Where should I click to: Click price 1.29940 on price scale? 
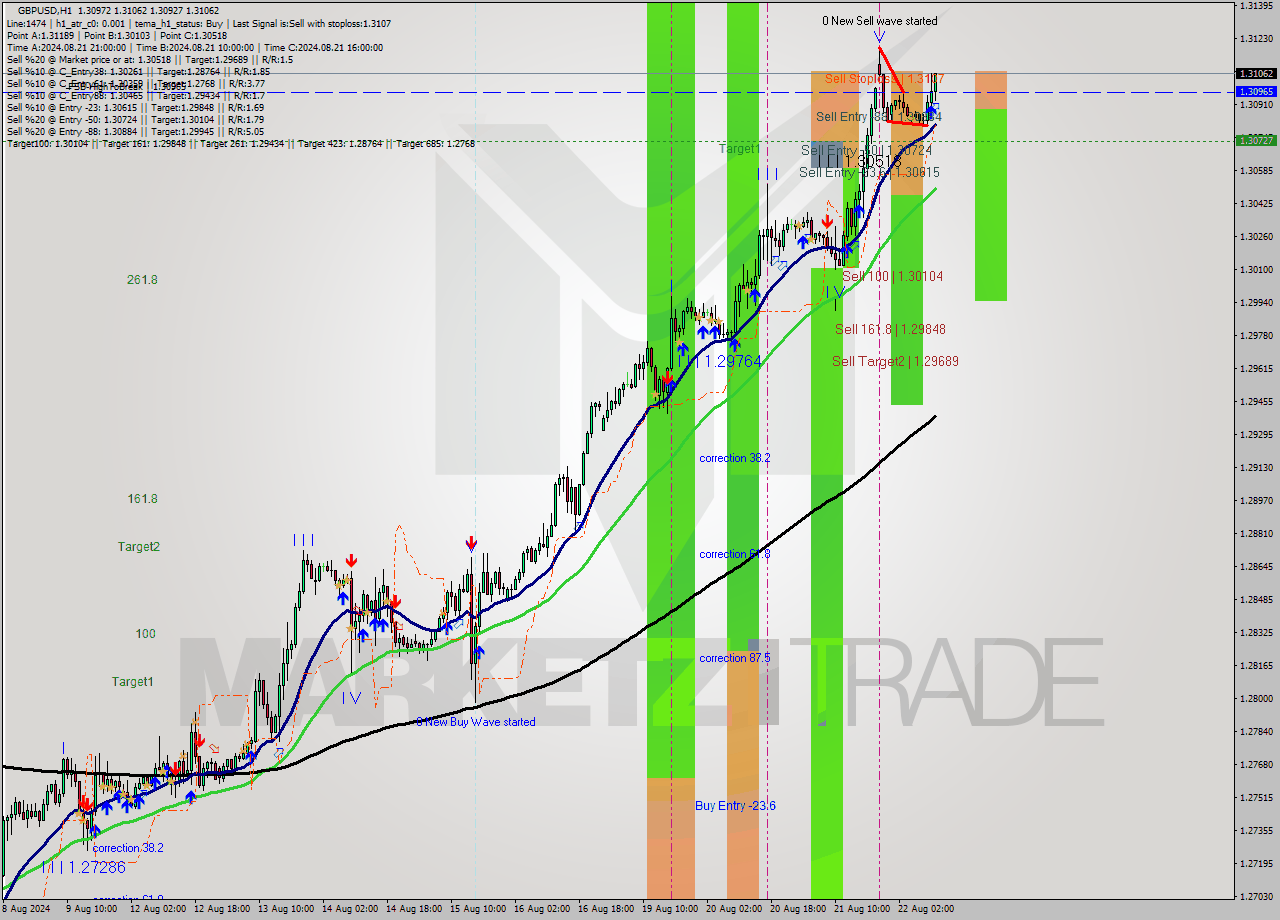coord(1256,302)
